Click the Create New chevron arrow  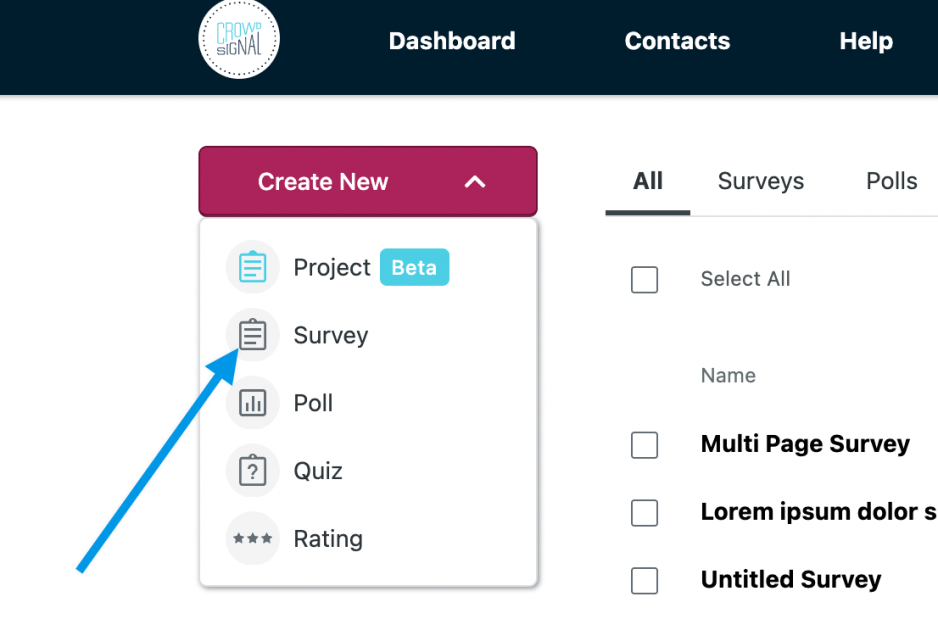(x=475, y=182)
